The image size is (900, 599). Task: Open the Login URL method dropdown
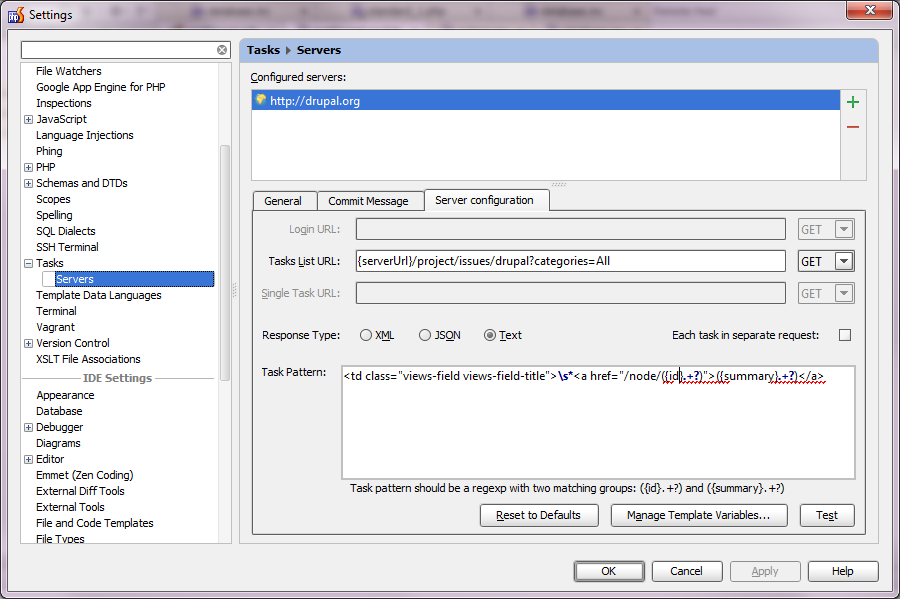(x=843, y=230)
